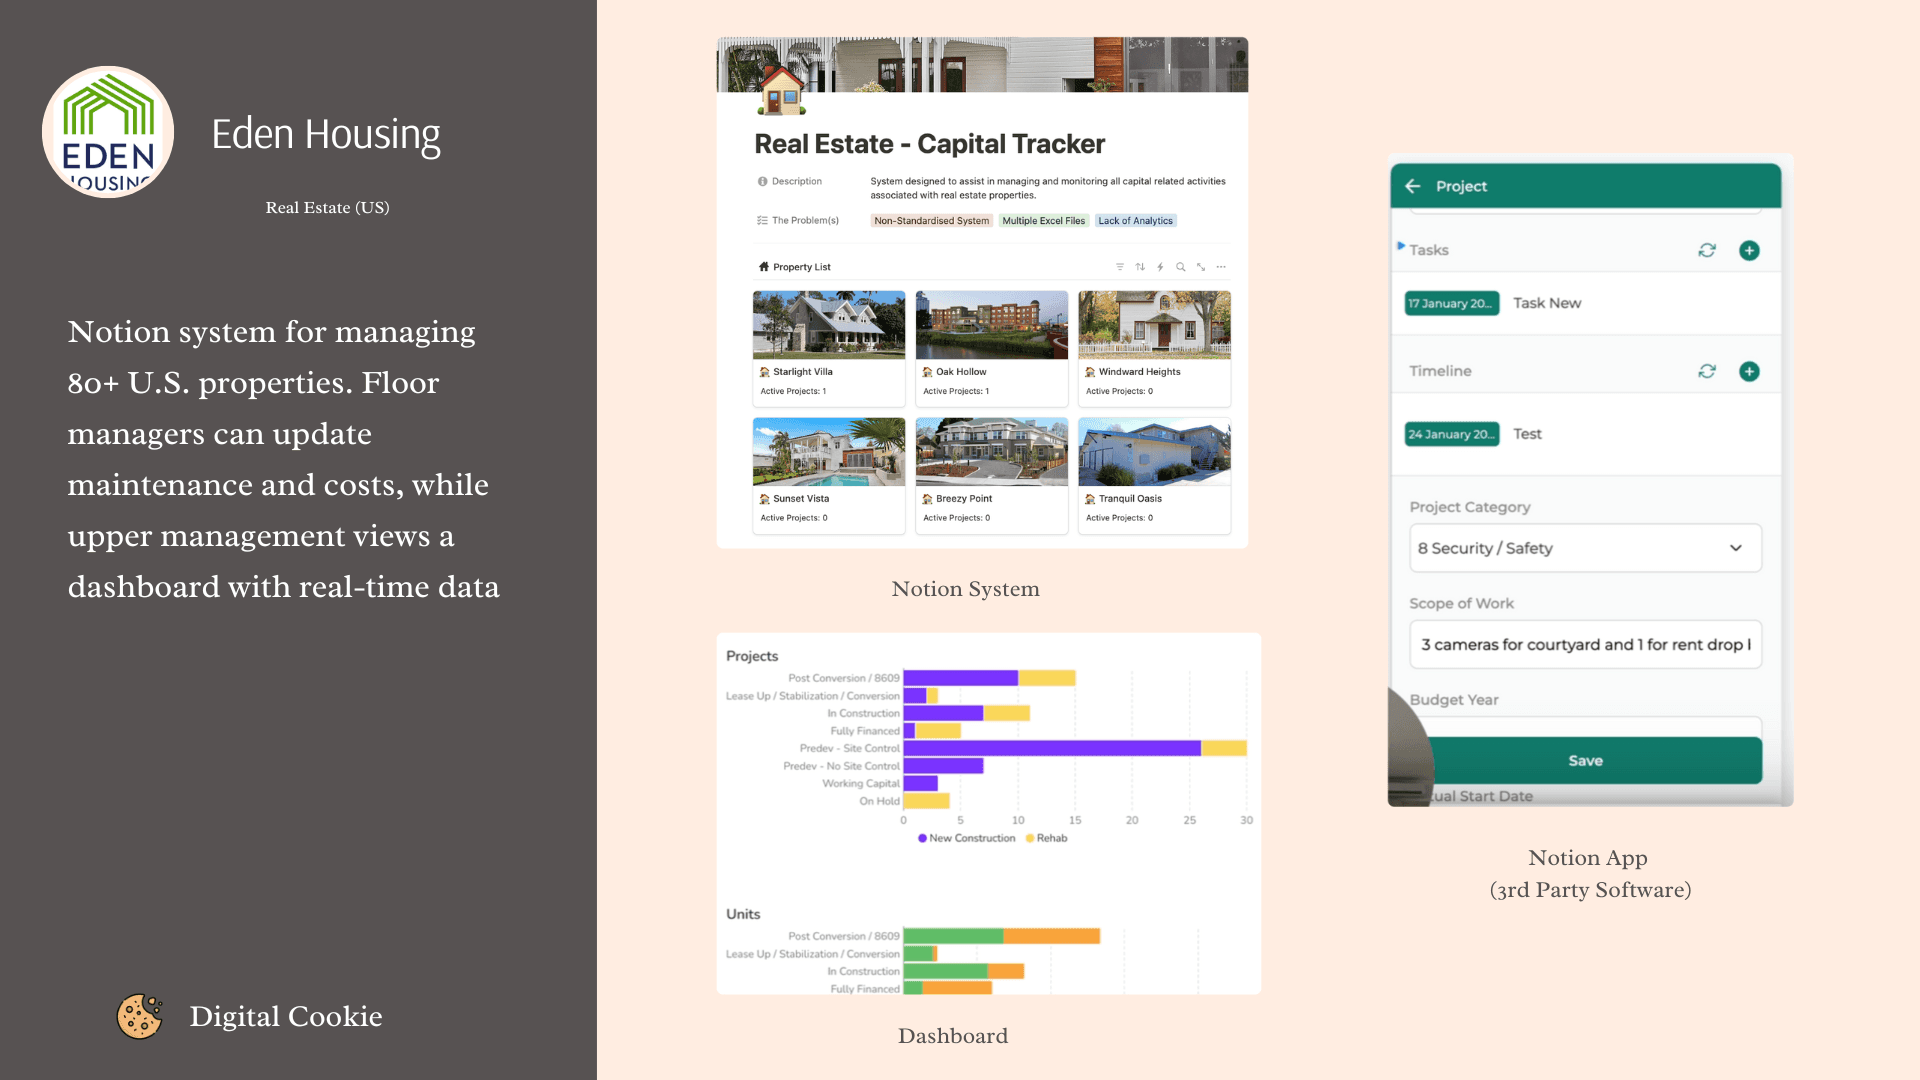Expand Property List to full screen with diagonal arrows
This screenshot has height=1080, width=1920.
pyautogui.click(x=1200, y=267)
